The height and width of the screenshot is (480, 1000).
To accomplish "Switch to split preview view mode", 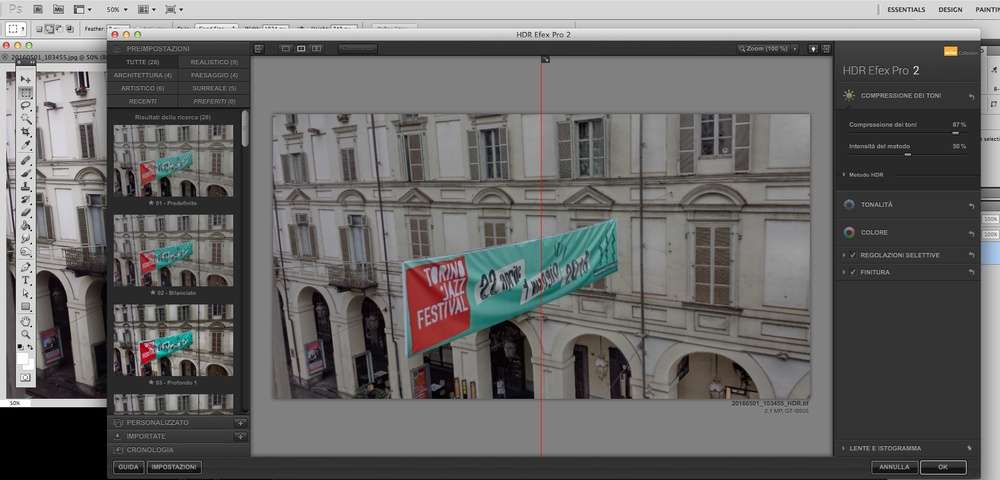I will pos(301,48).
